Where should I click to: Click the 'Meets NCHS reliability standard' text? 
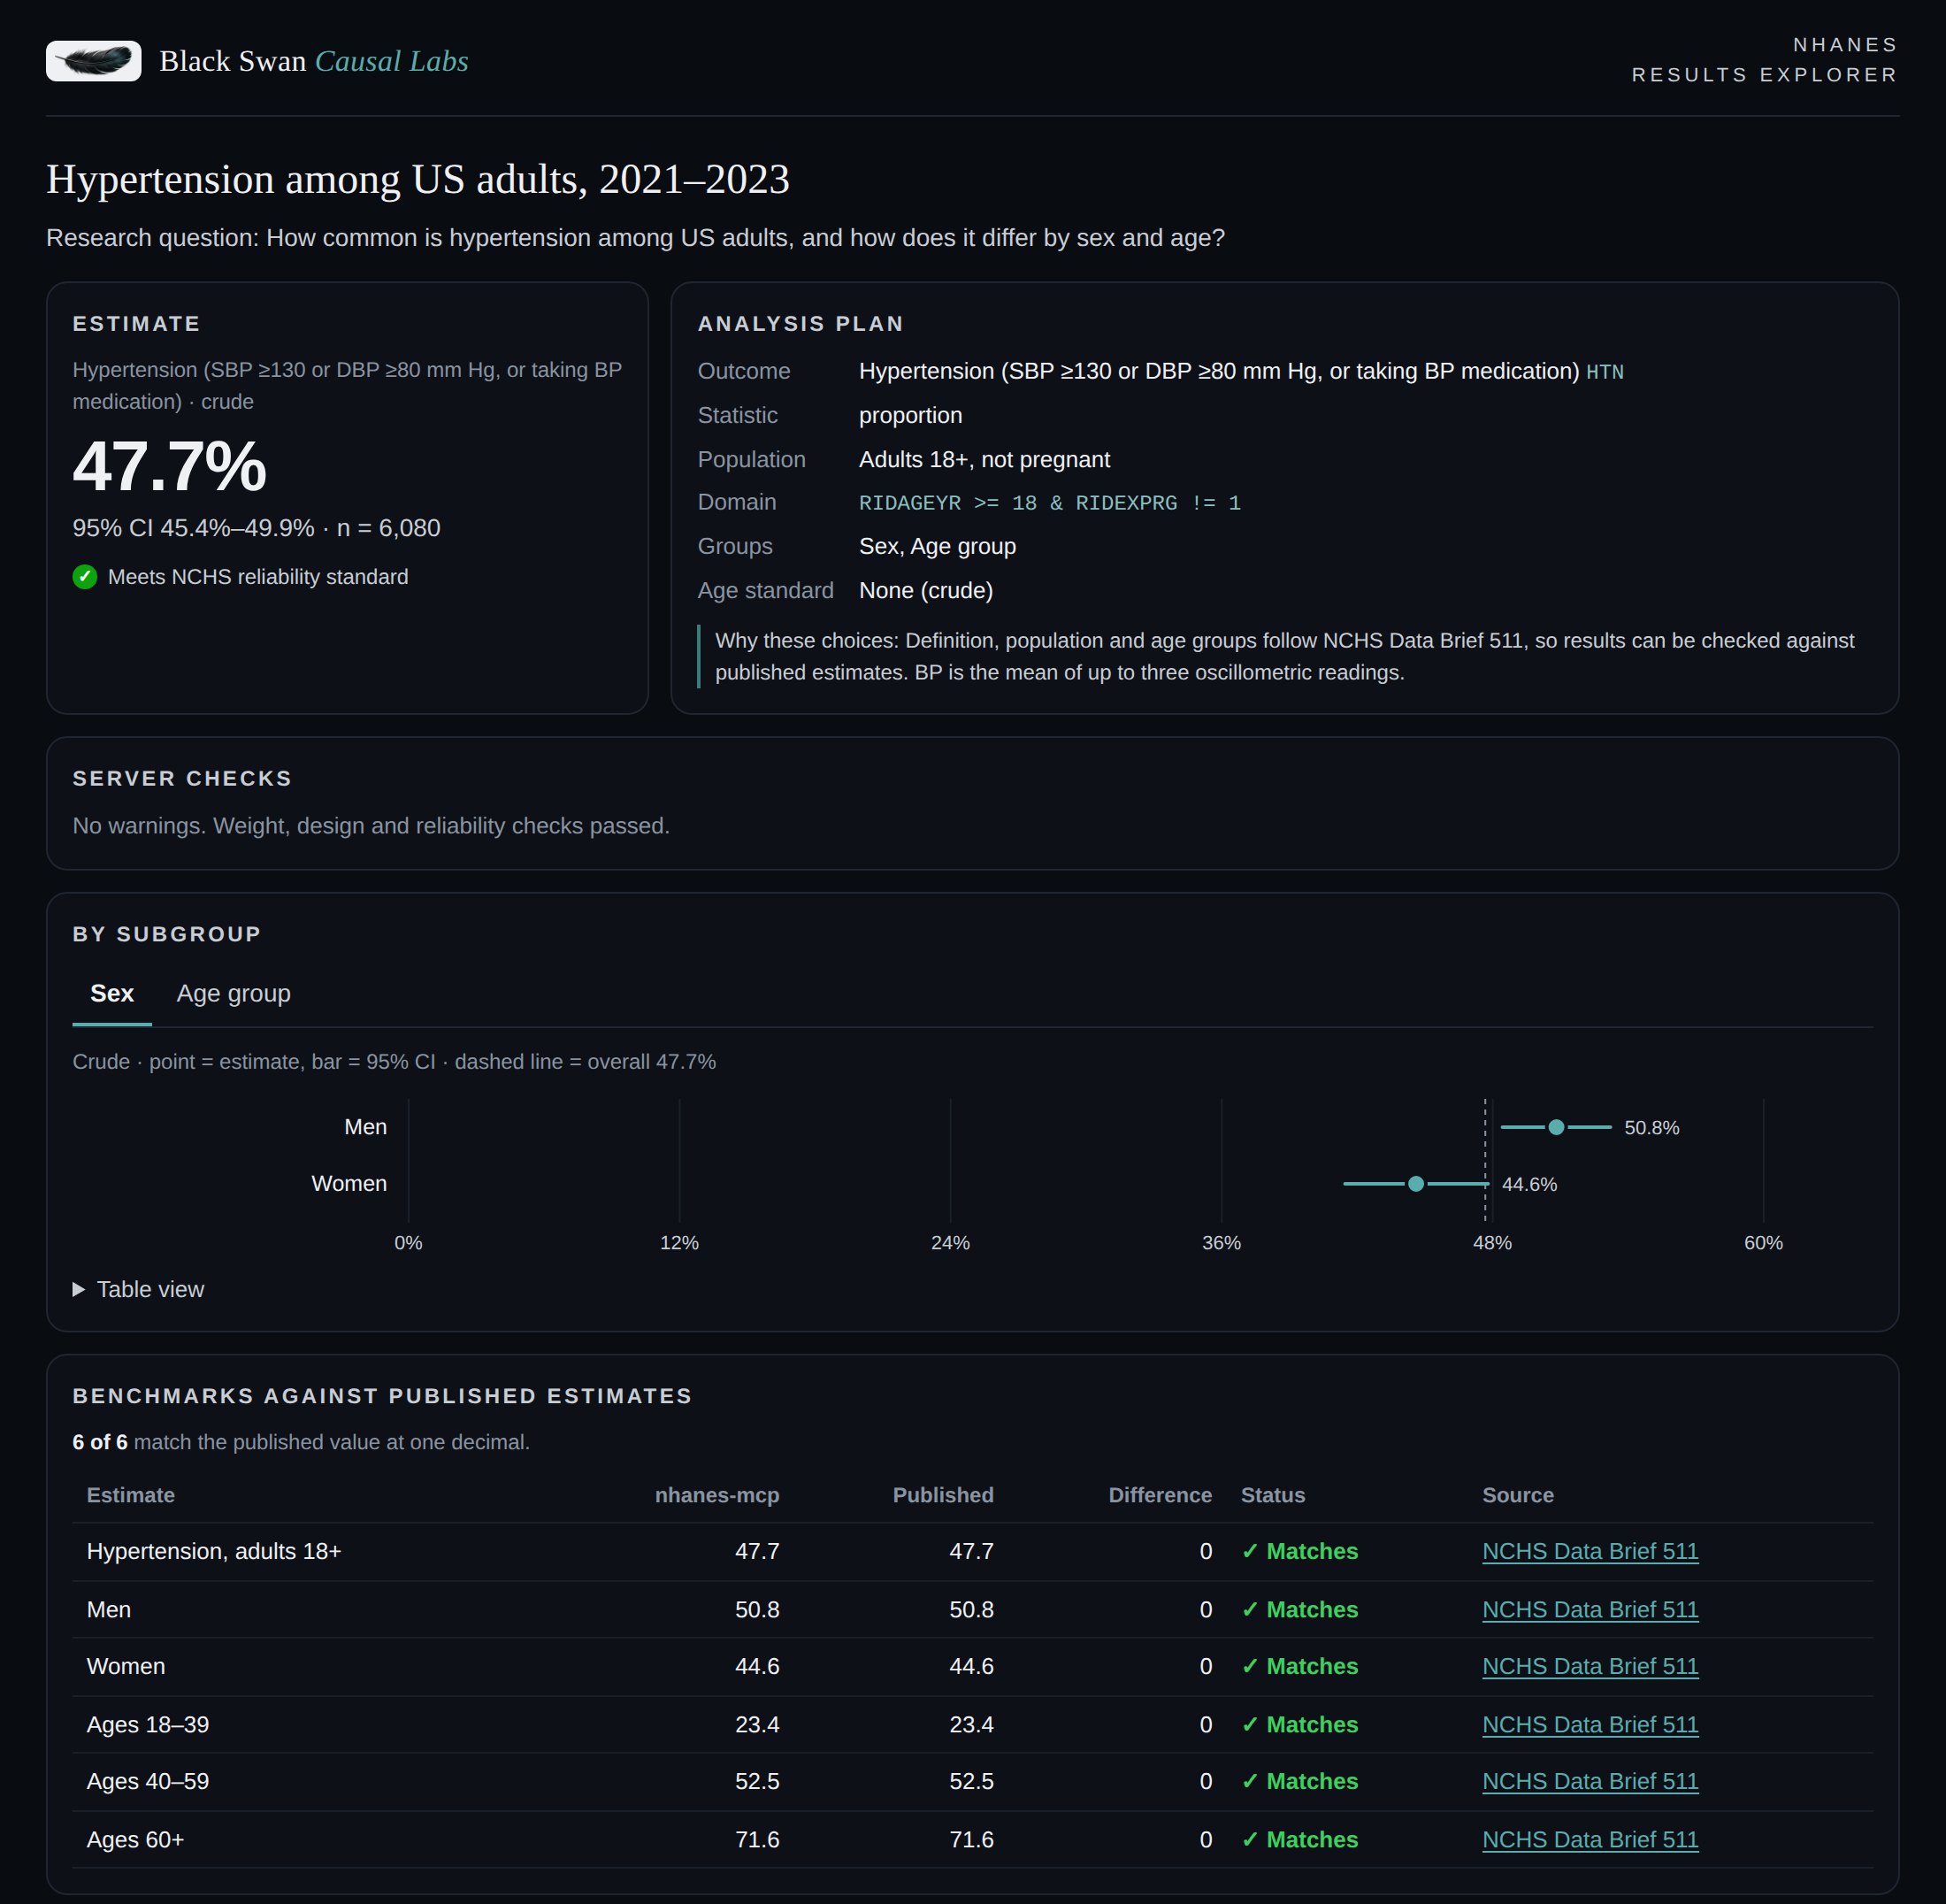click(x=258, y=577)
